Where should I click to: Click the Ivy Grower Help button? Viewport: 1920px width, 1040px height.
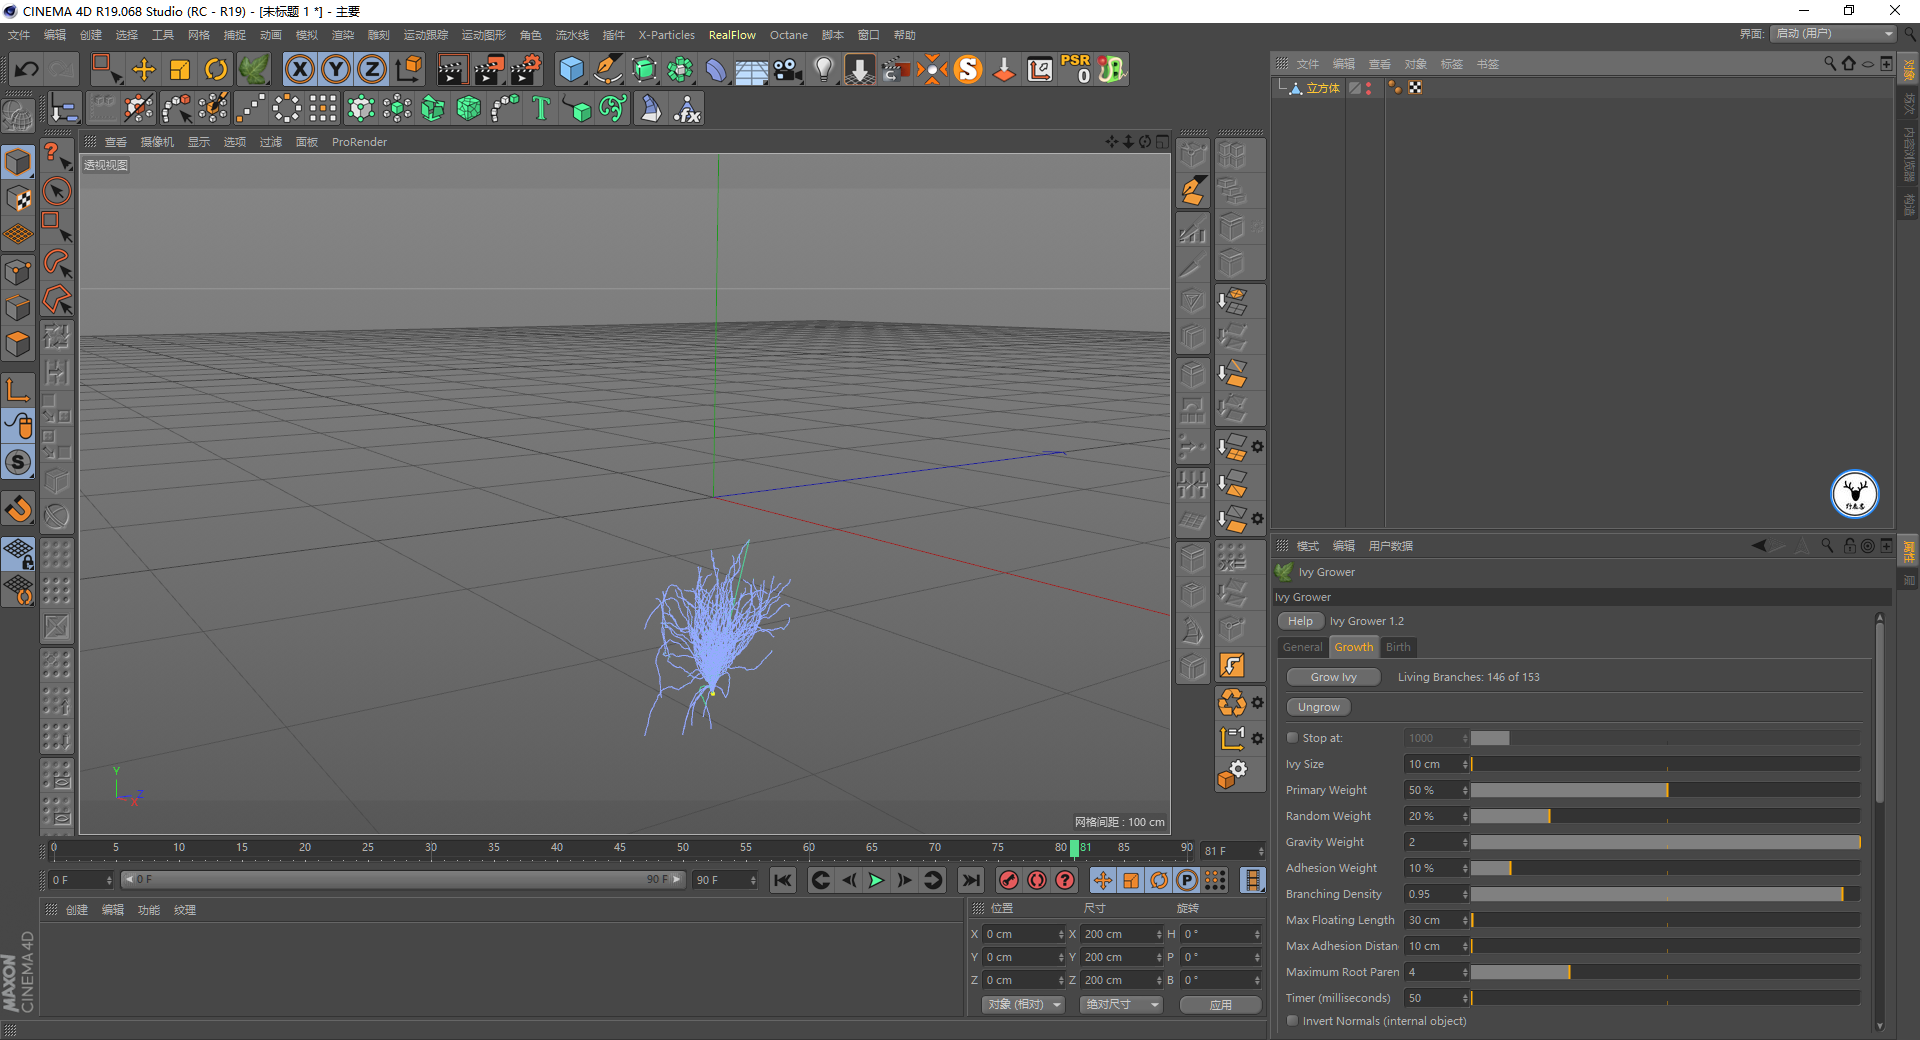[x=1300, y=621]
